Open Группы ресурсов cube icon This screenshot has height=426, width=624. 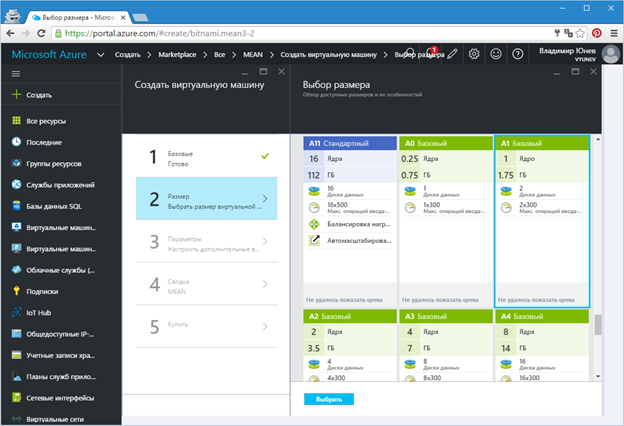(16, 163)
